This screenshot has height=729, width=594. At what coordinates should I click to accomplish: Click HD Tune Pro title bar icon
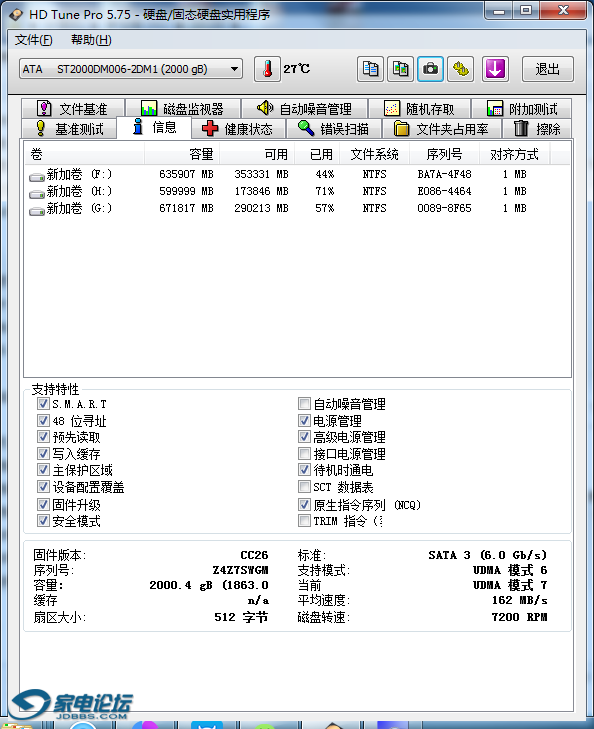[x=16, y=14]
